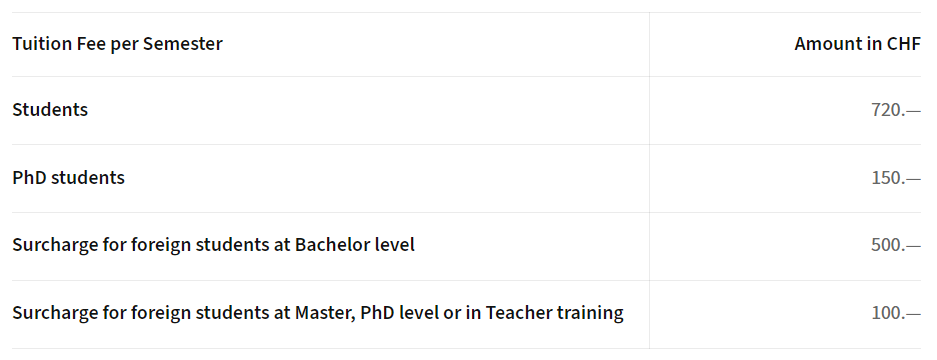Click the words 'Teacher training' in last row
The width and height of the screenshot is (937, 360).
pos(555,313)
